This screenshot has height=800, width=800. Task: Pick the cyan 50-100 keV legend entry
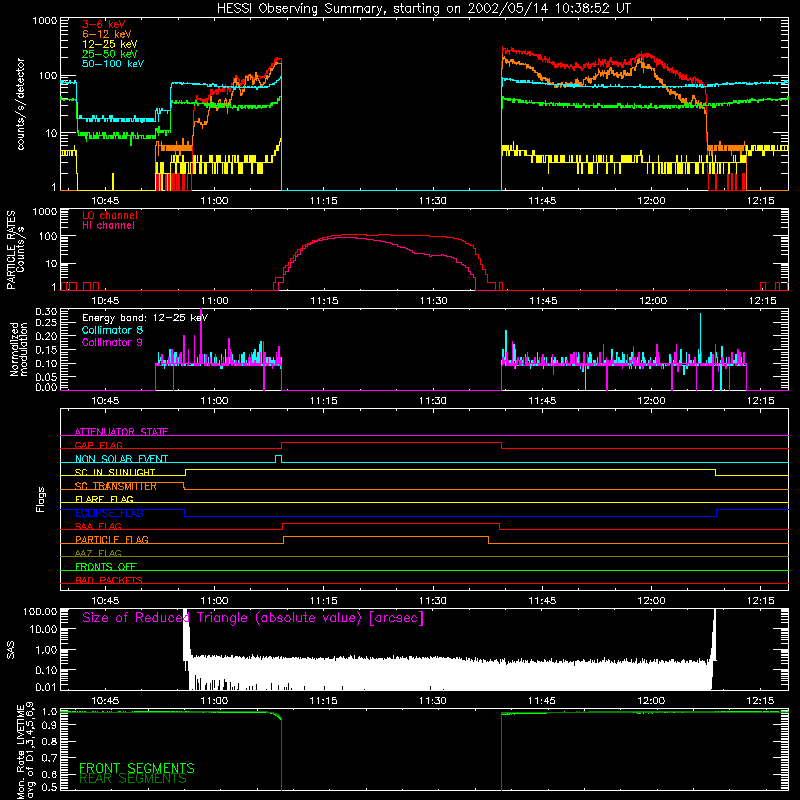coord(112,64)
